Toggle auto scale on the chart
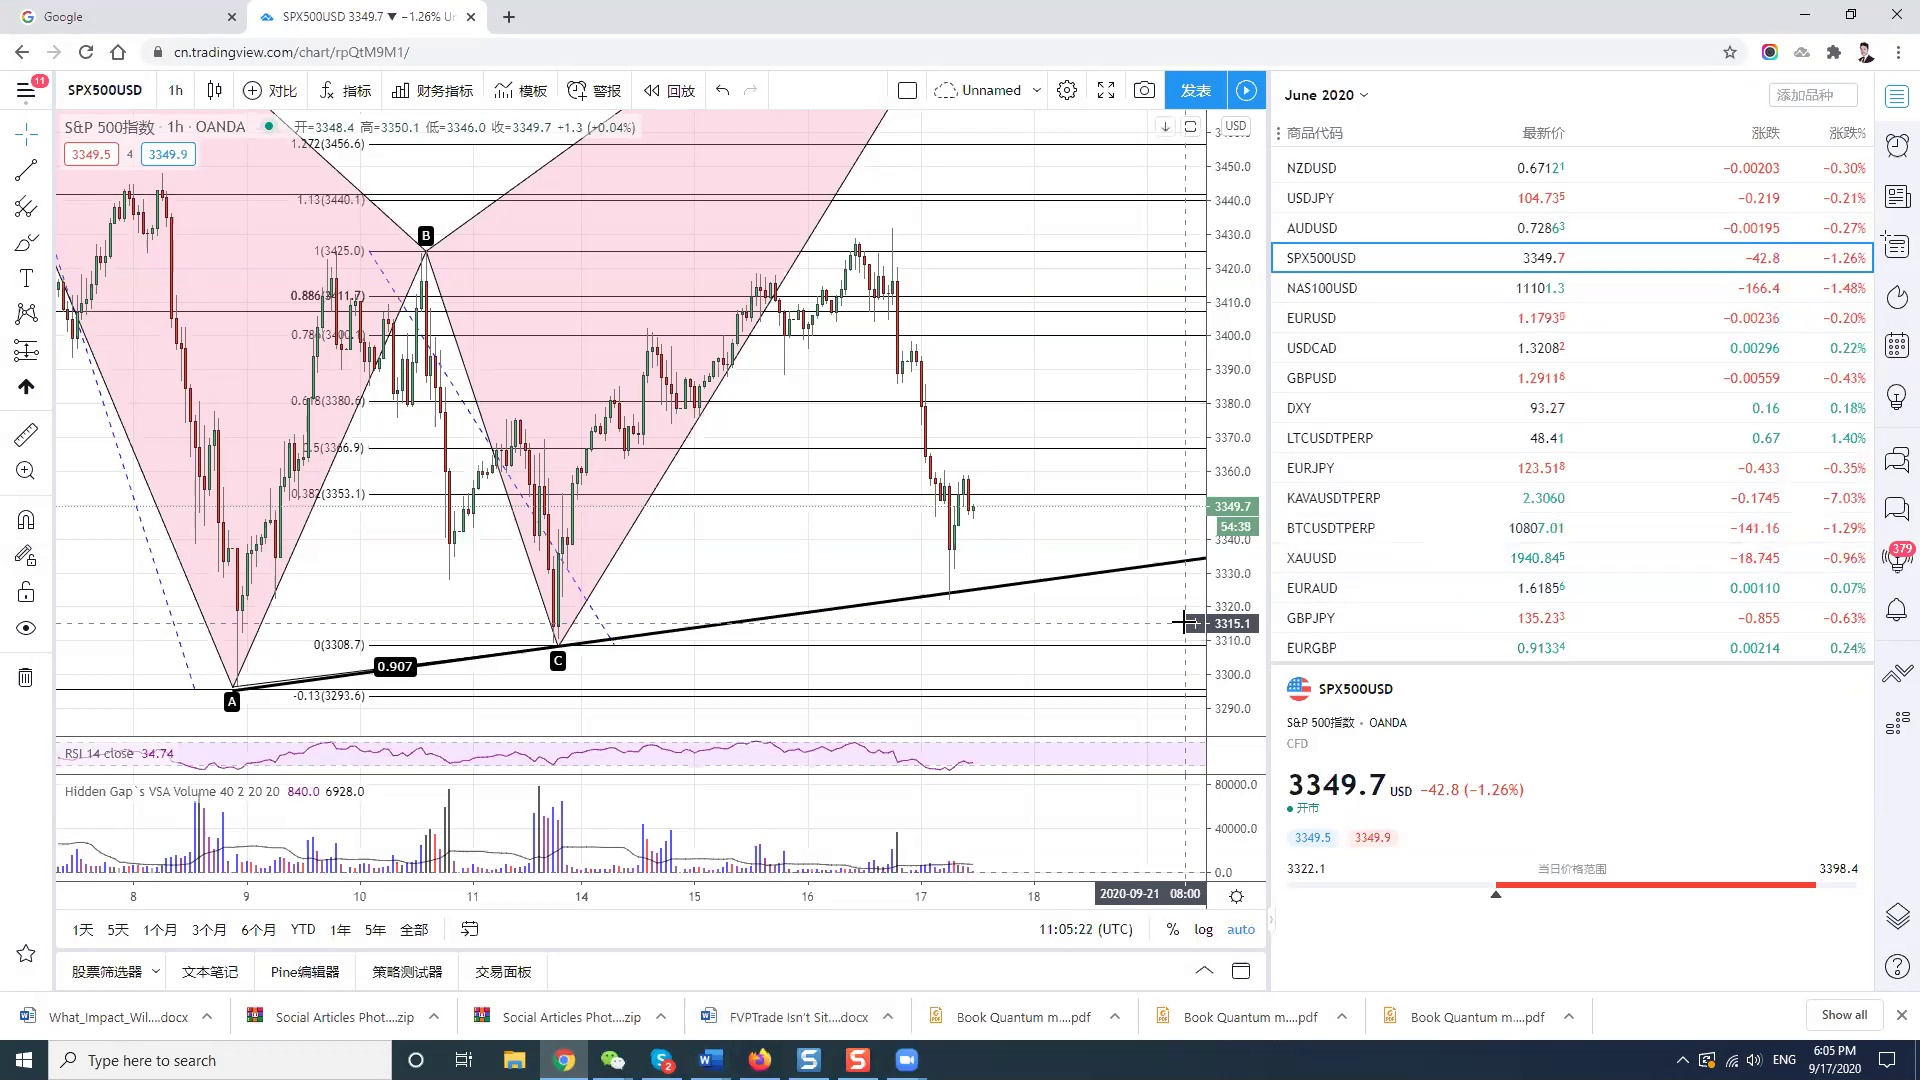The image size is (1920, 1080). 1241,929
